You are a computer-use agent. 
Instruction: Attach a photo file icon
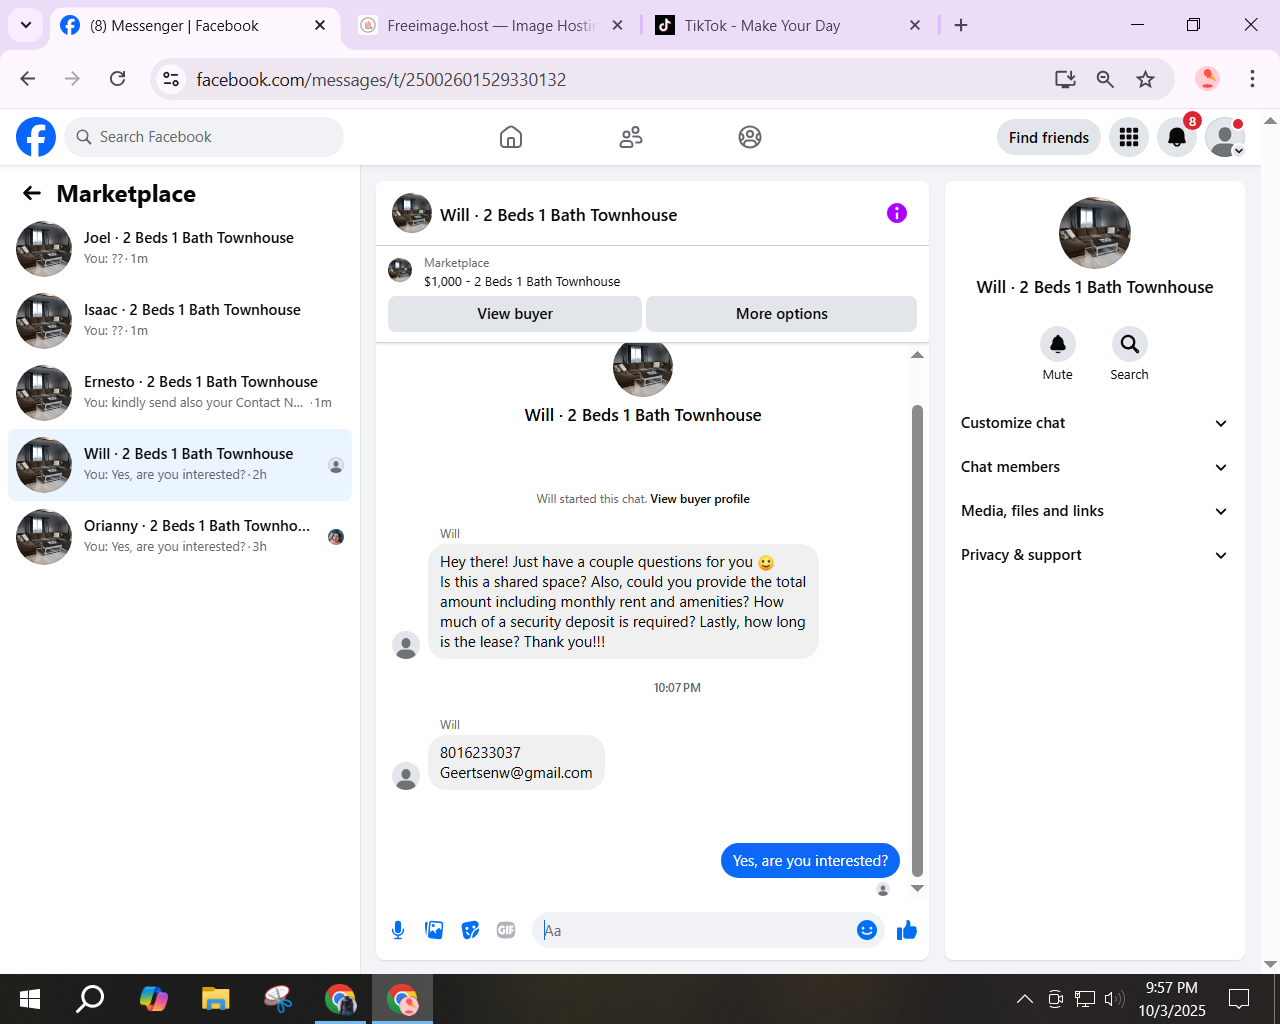[434, 930]
